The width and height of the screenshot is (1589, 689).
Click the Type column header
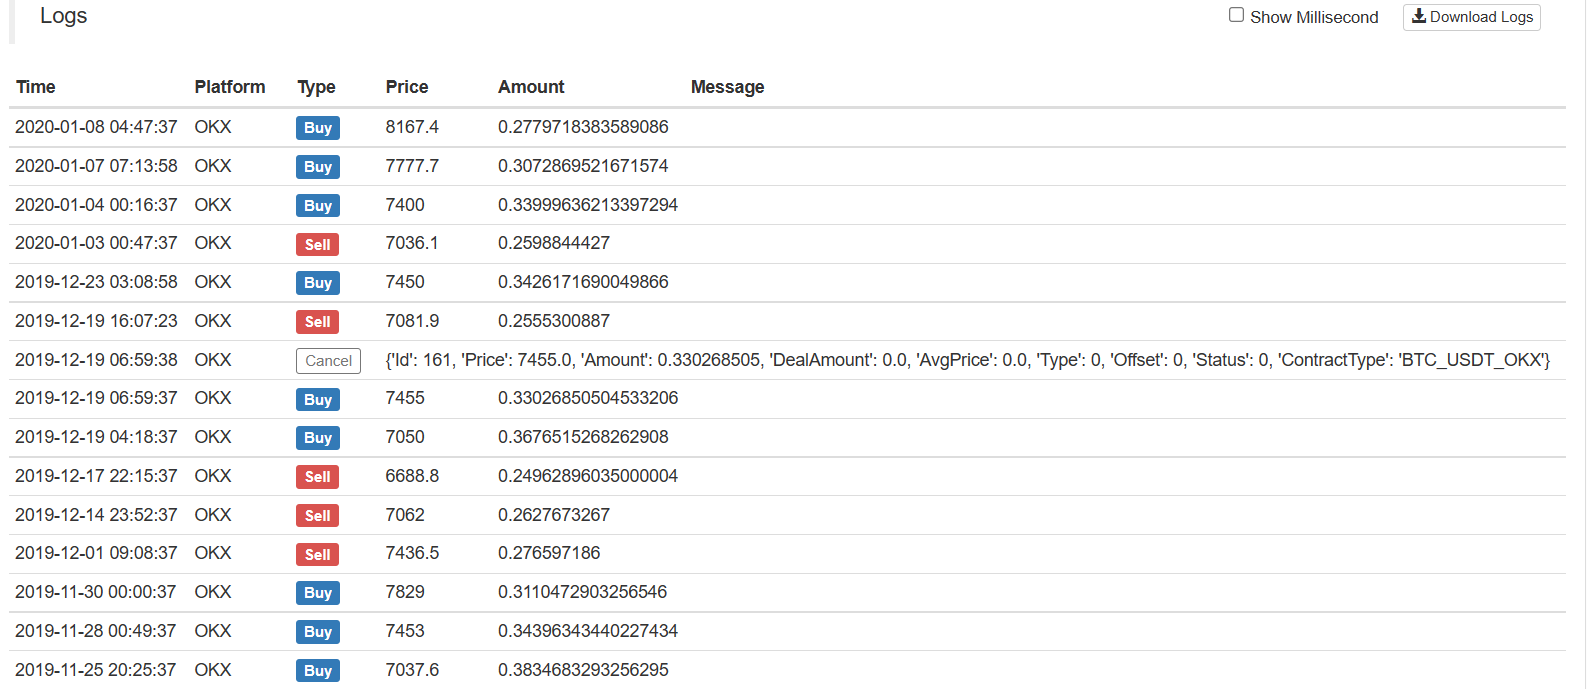(x=316, y=87)
